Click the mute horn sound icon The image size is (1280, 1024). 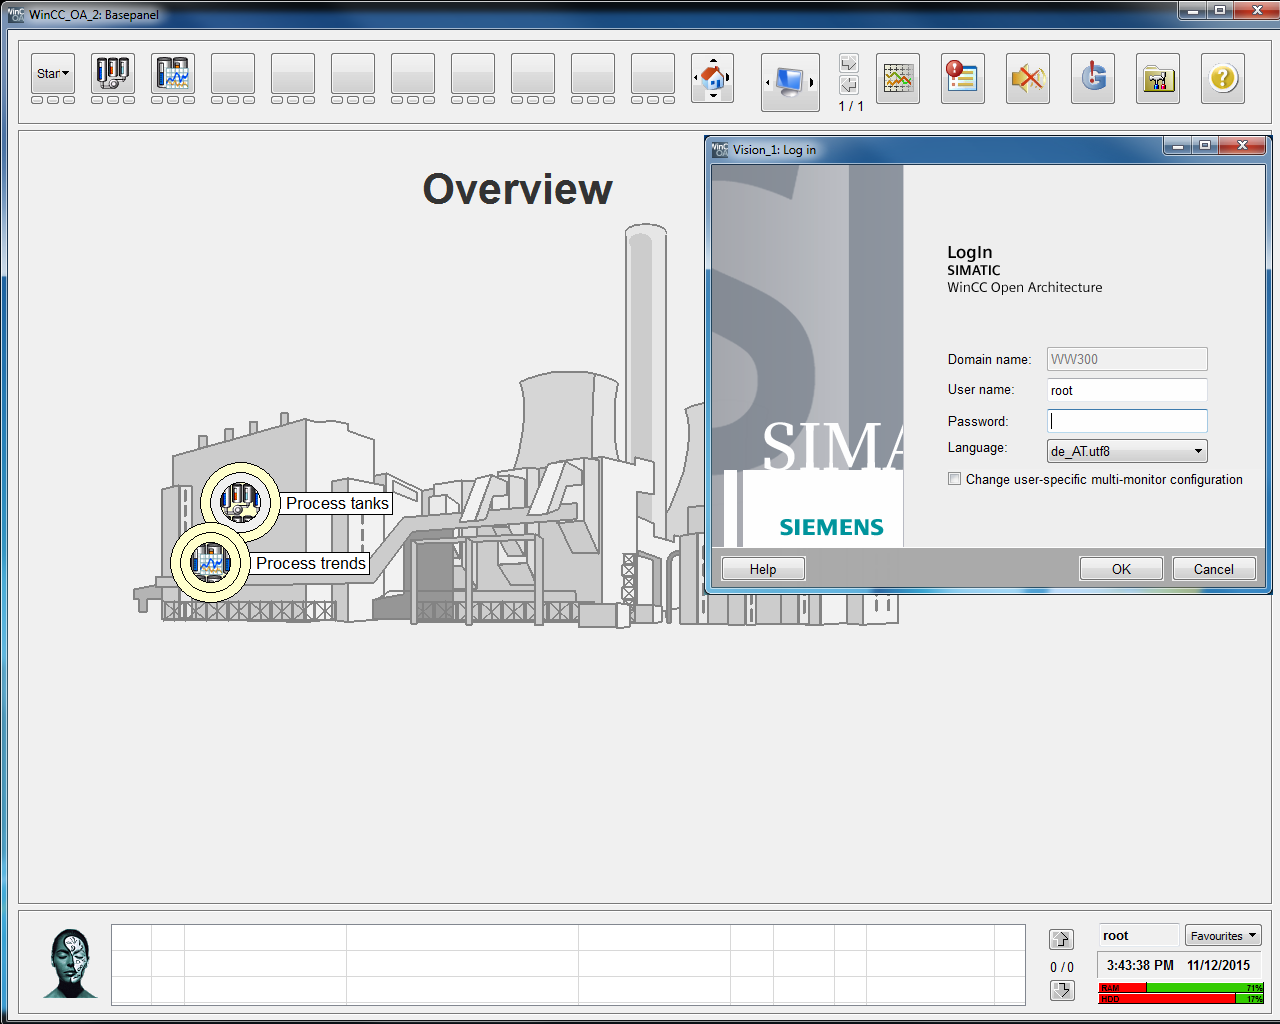coord(1027,78)
